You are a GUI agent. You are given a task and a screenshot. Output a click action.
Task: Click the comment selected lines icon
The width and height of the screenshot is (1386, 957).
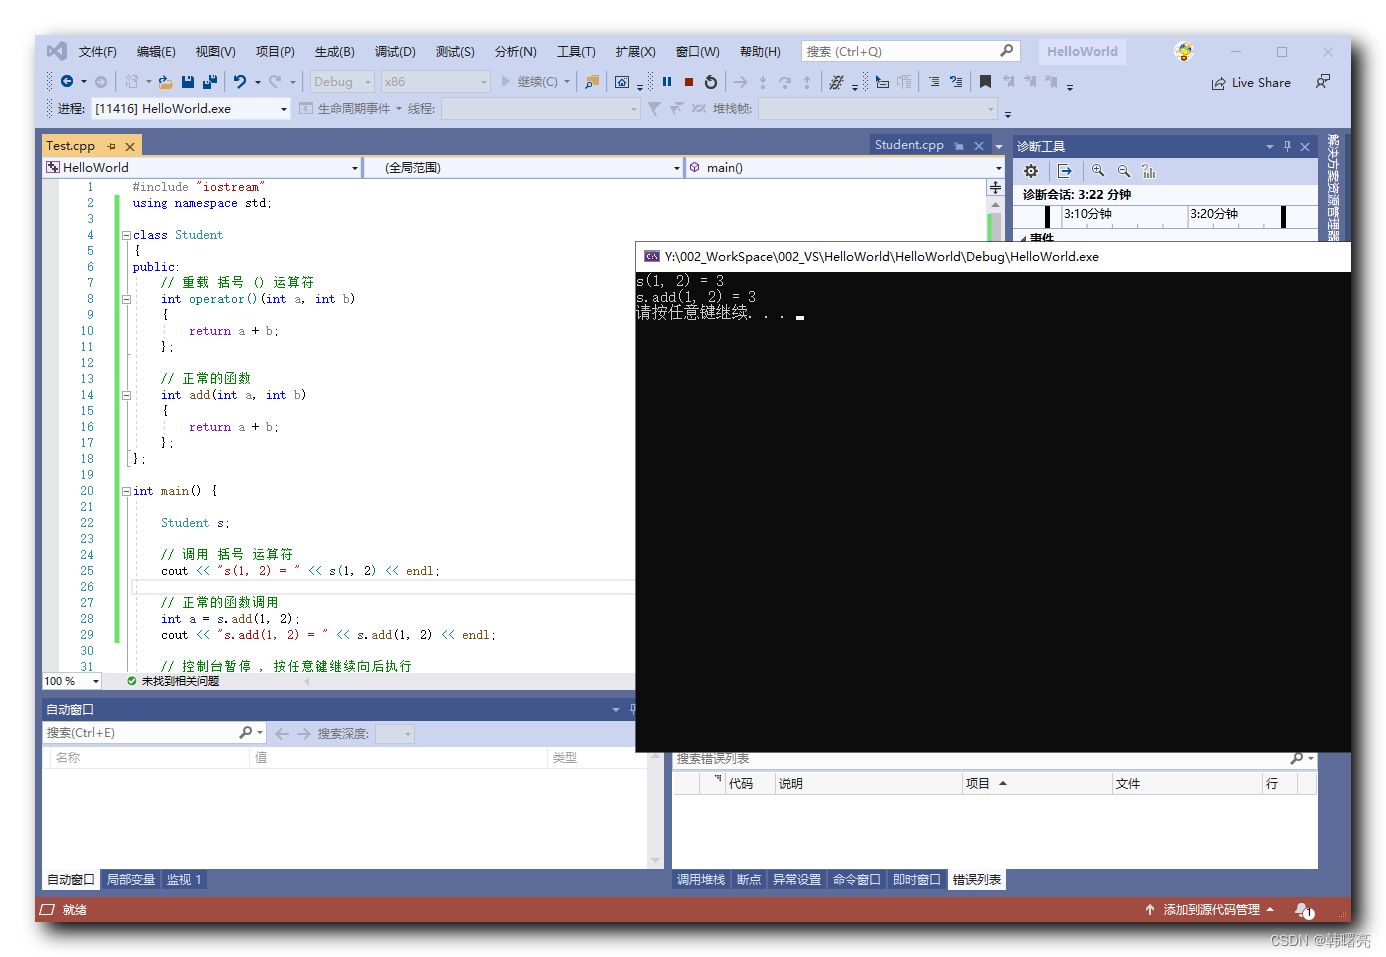click(934, 82)
